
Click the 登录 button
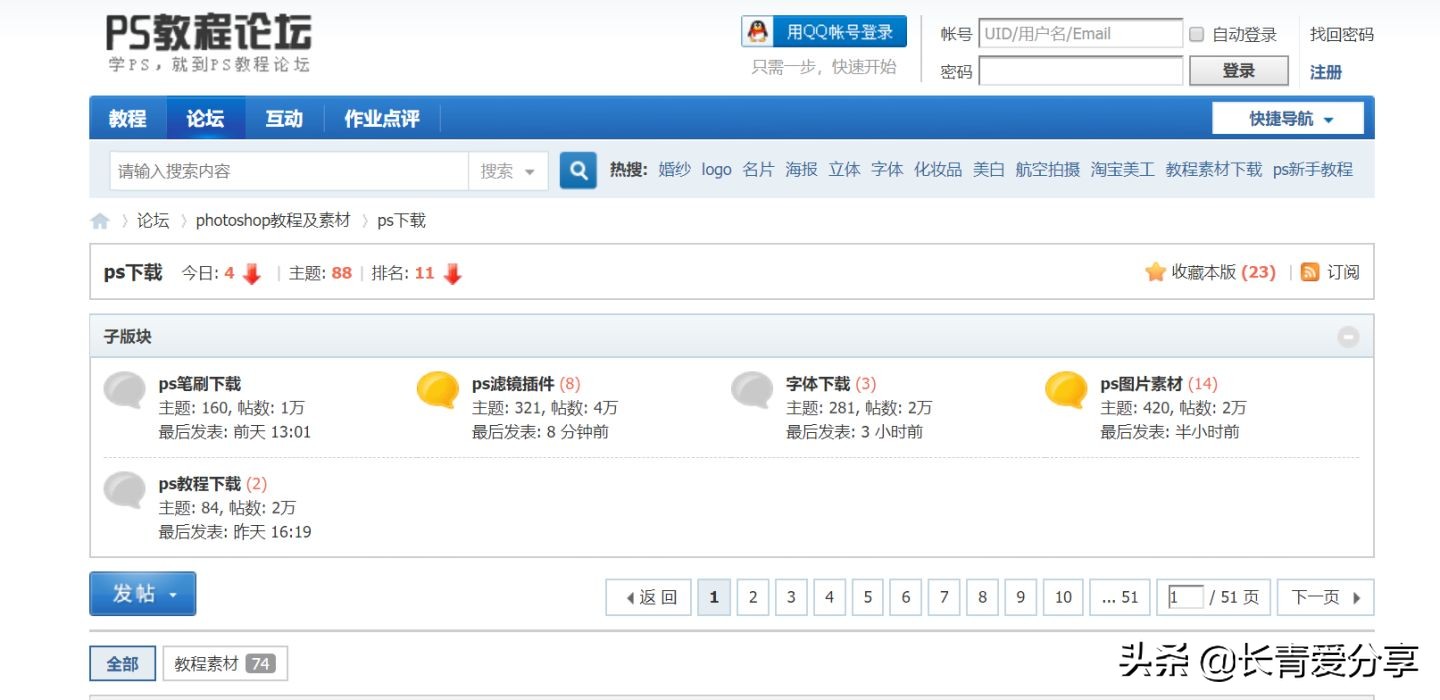tap(1238, 70)
